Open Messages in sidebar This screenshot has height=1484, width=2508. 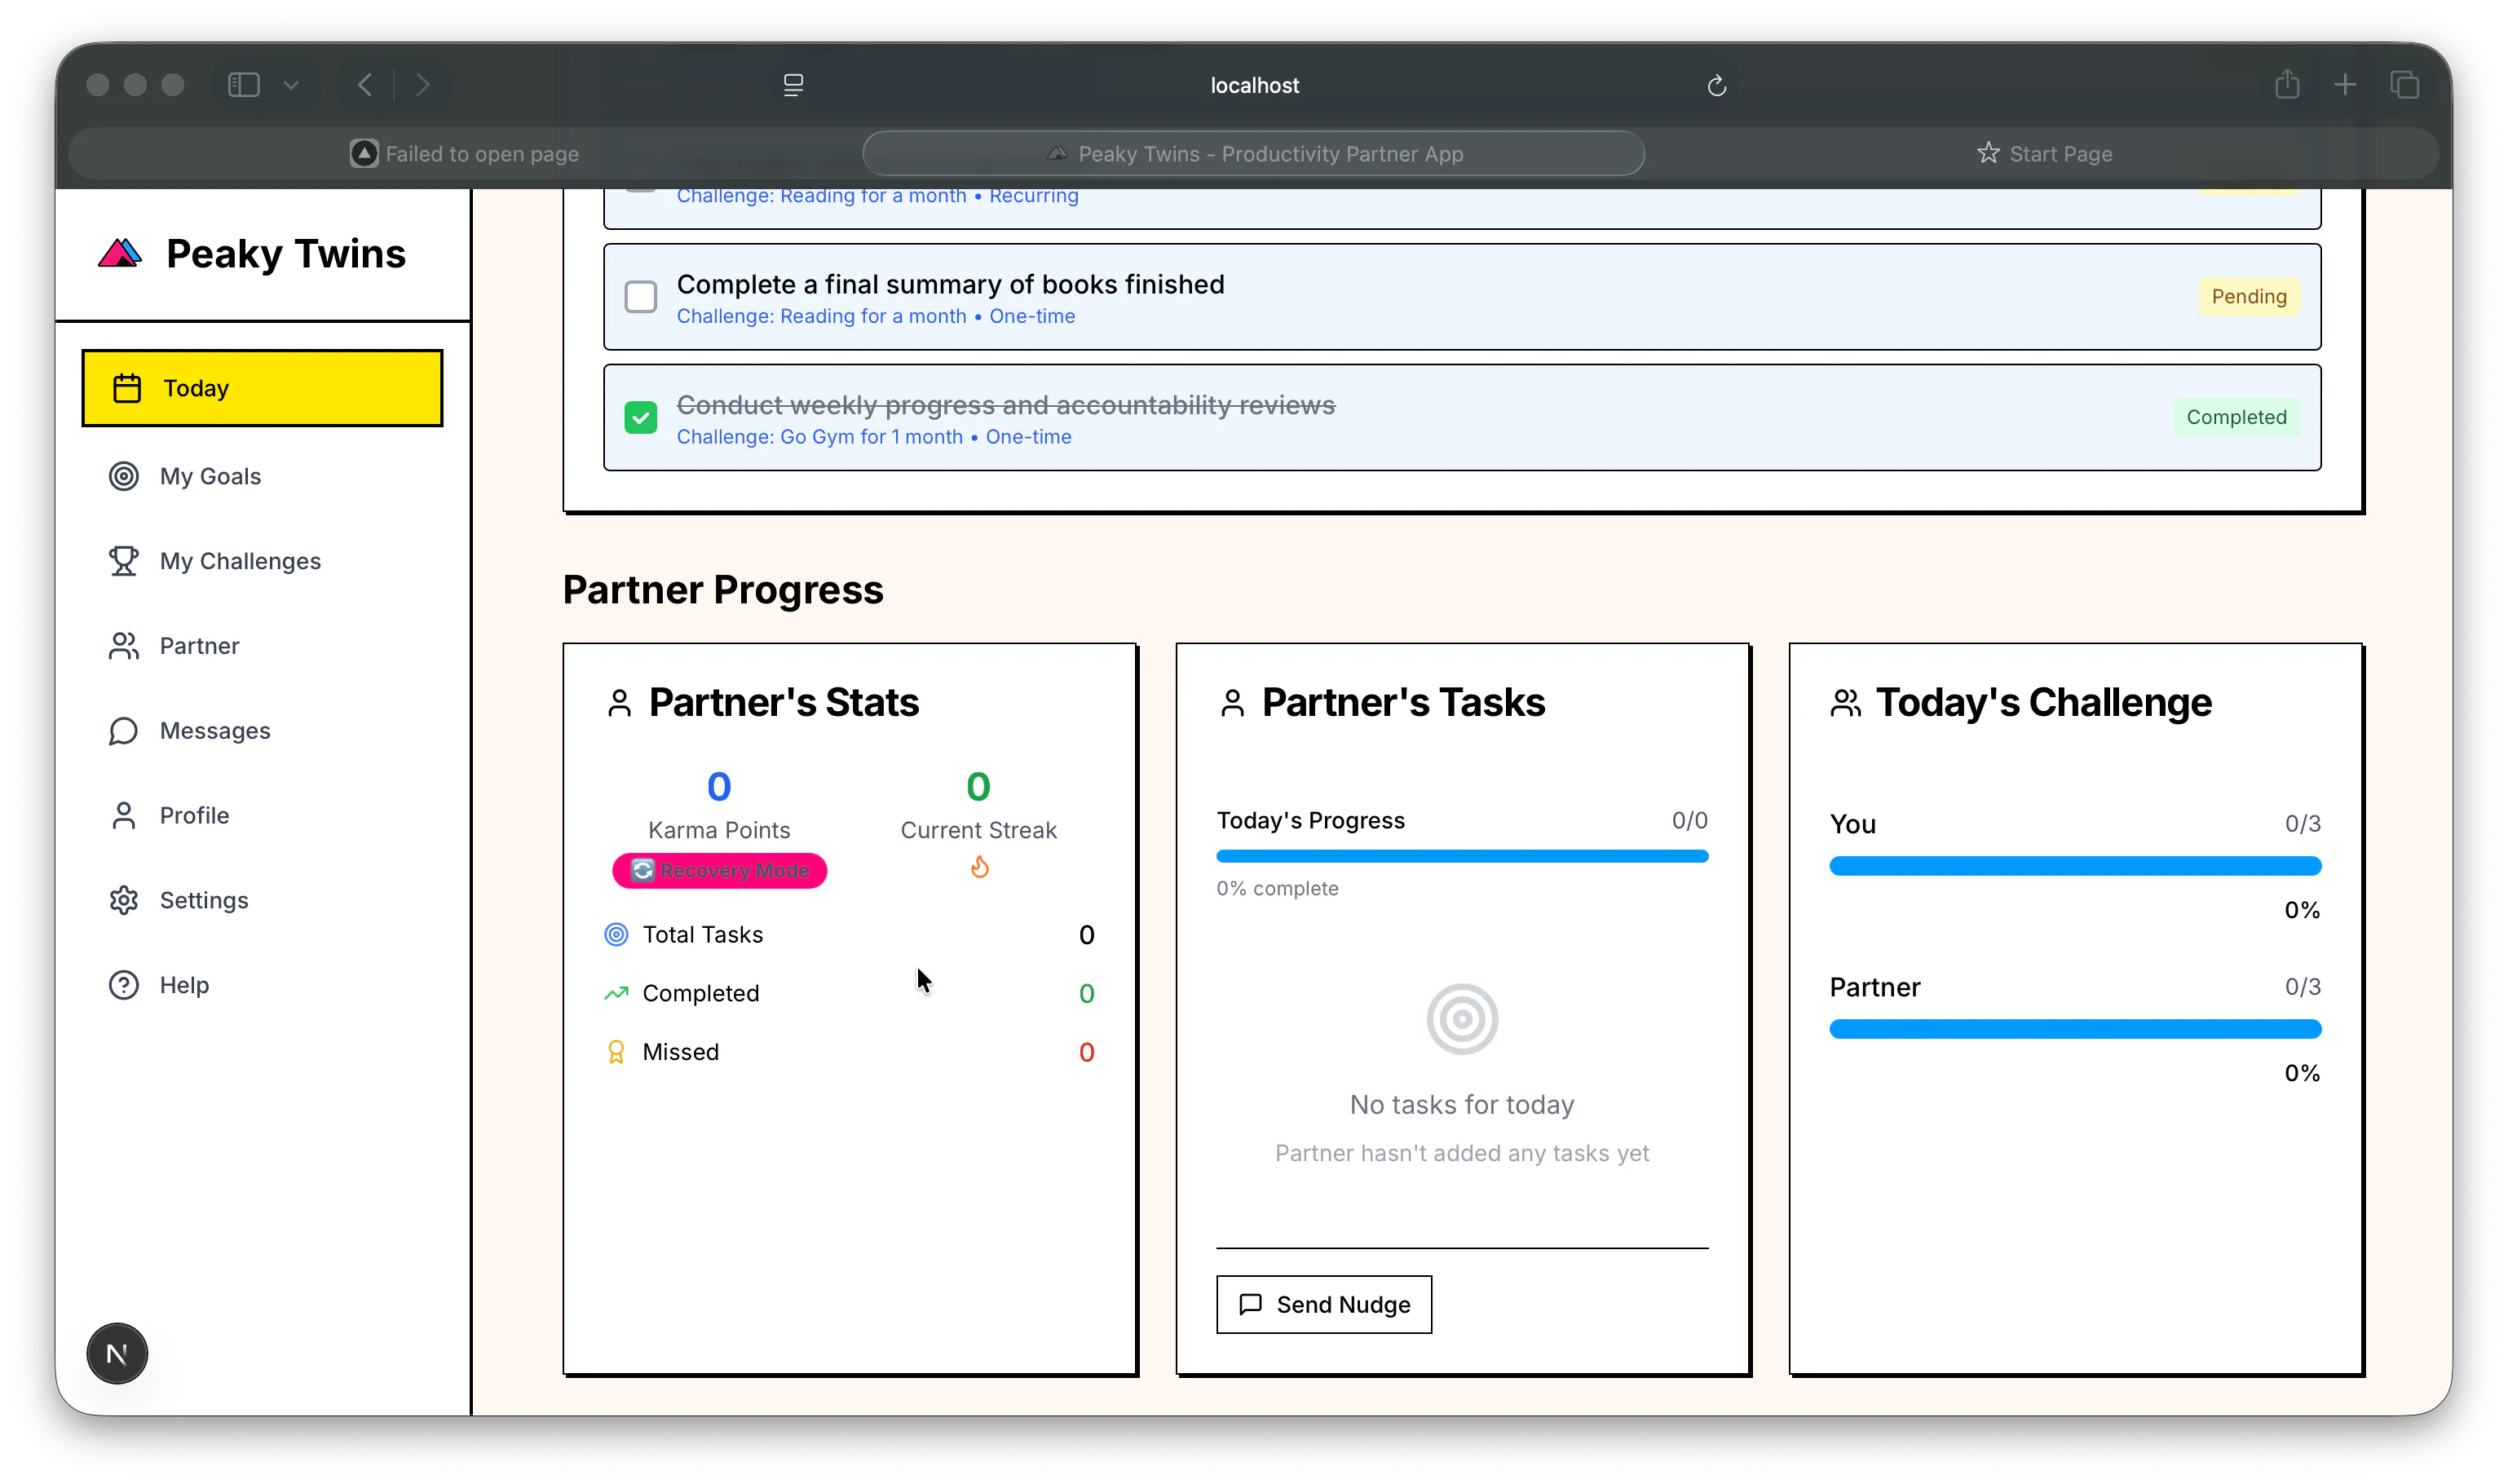262,731
